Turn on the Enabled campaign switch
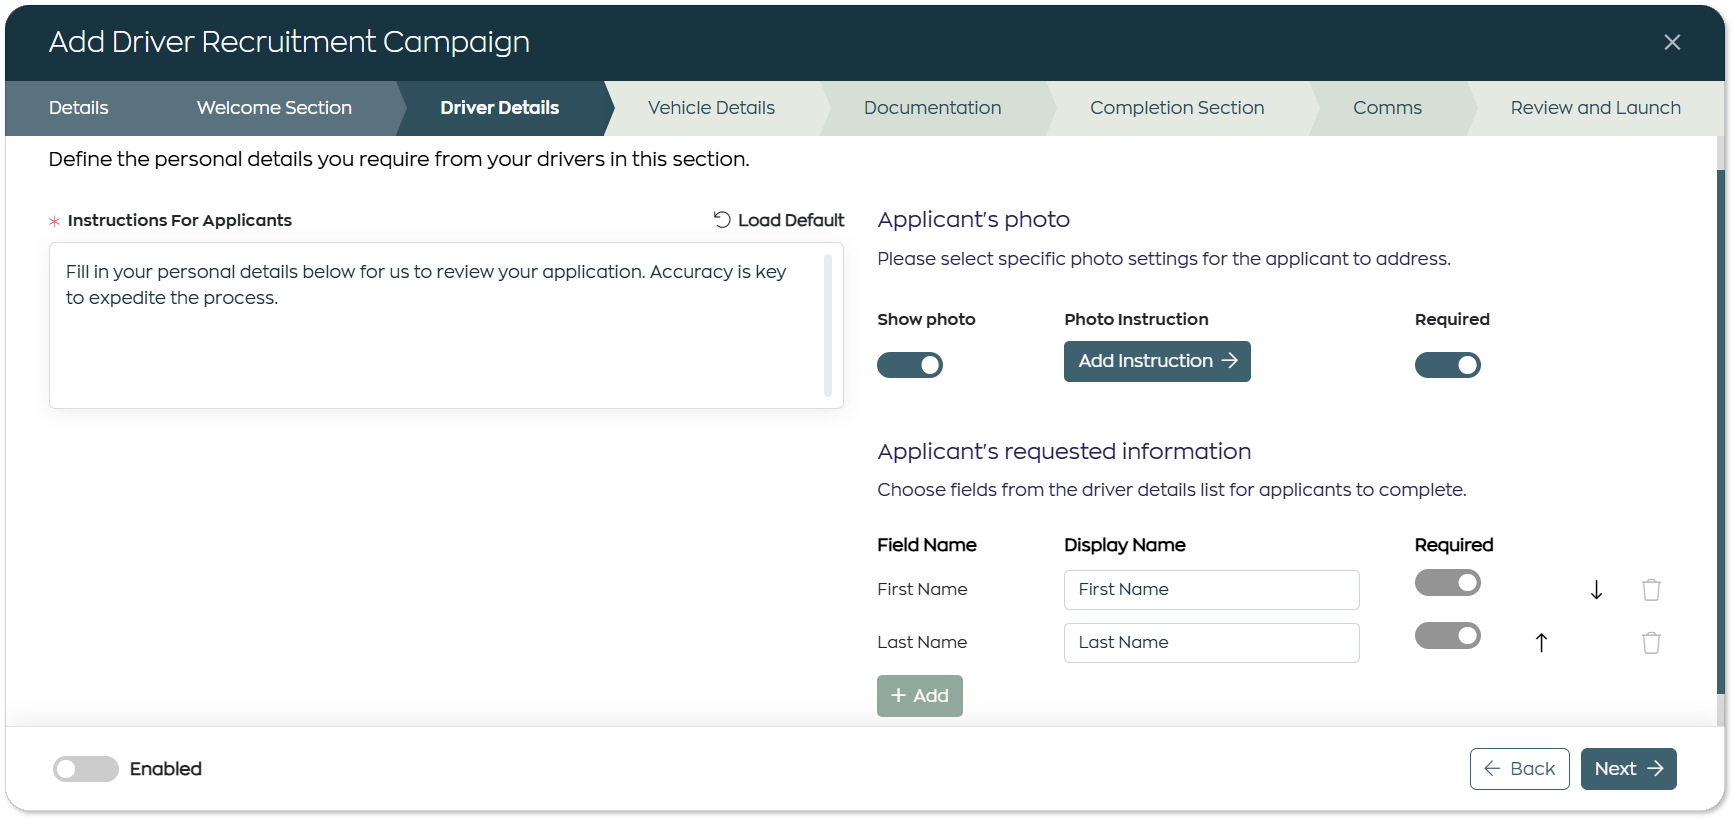 coord(86,769)
